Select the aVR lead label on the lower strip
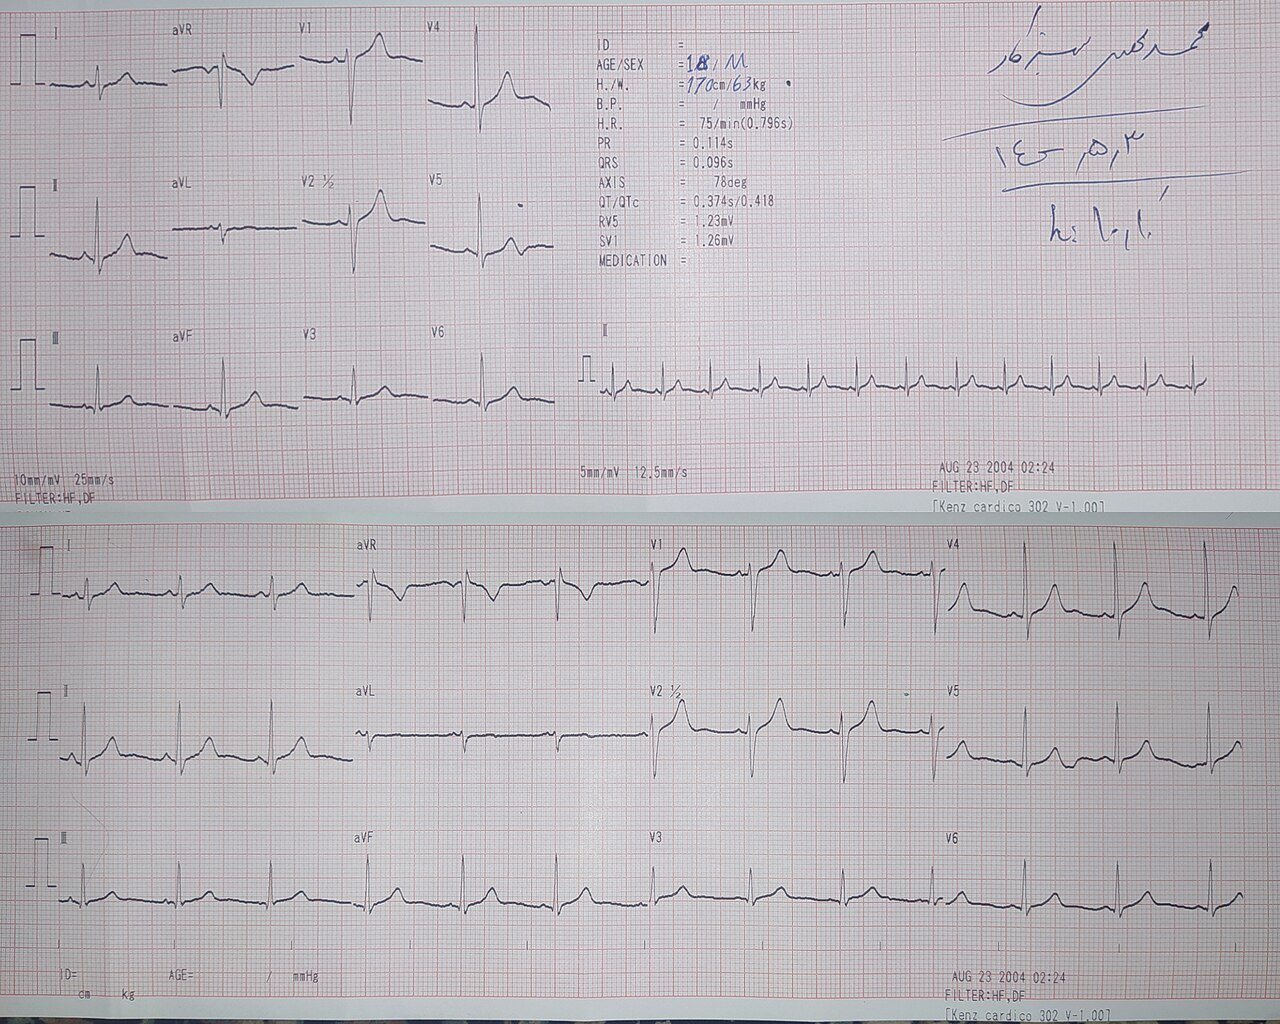The image size is (1280, 1024). point(367,545)
